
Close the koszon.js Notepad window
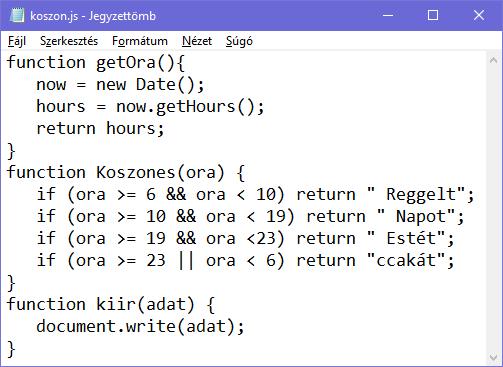479,15
